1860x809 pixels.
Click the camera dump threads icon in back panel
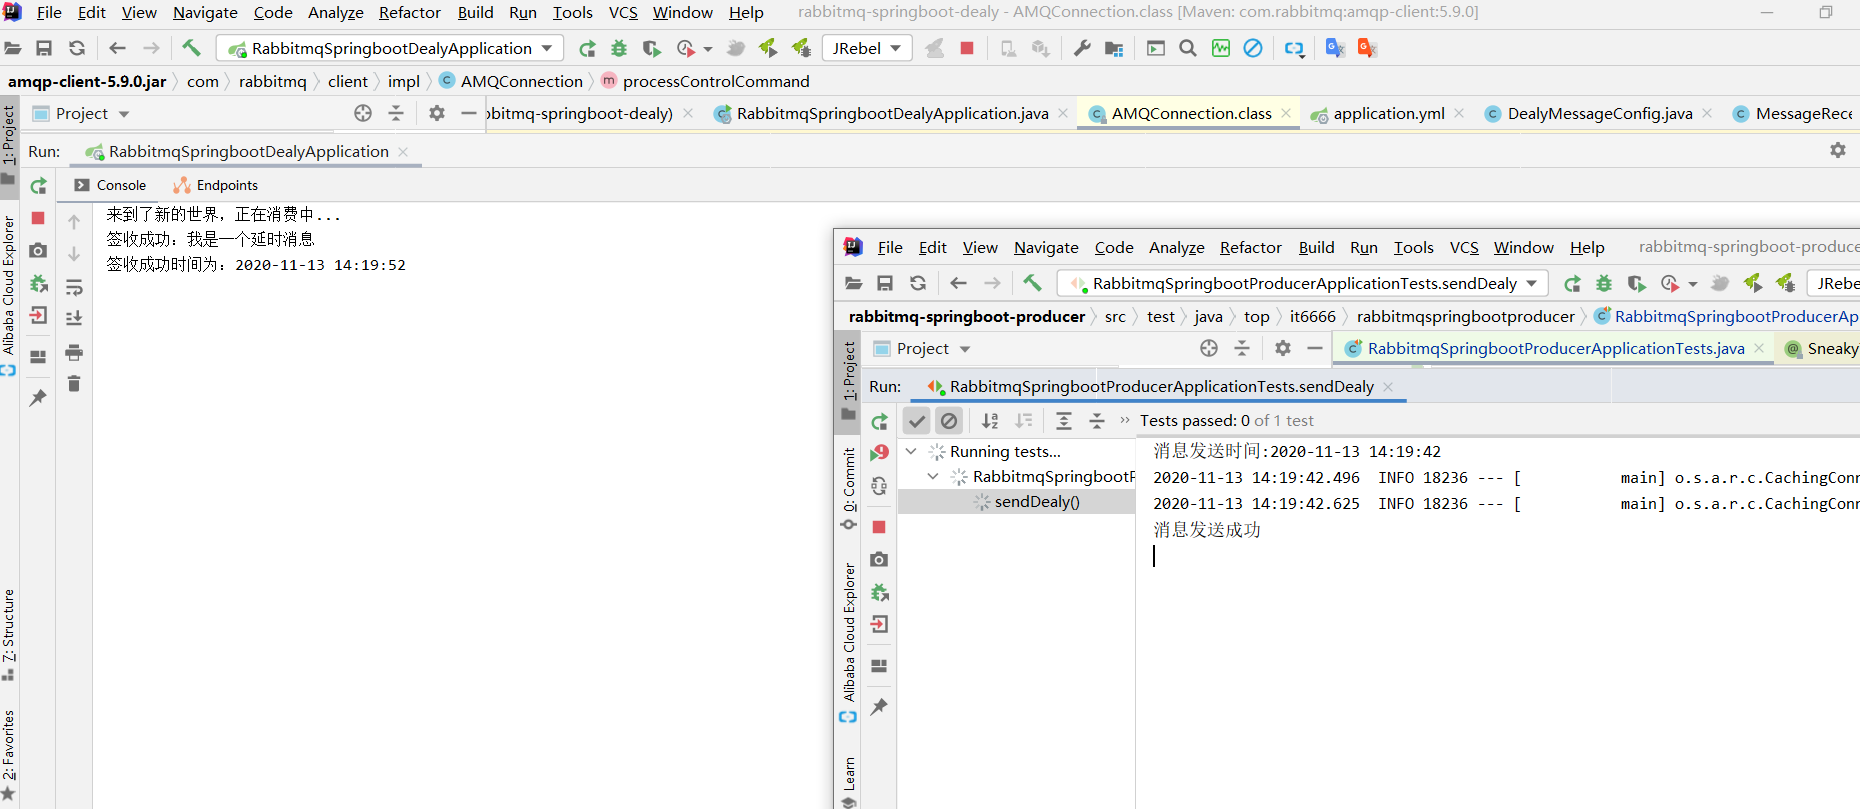tap(38, 250)
